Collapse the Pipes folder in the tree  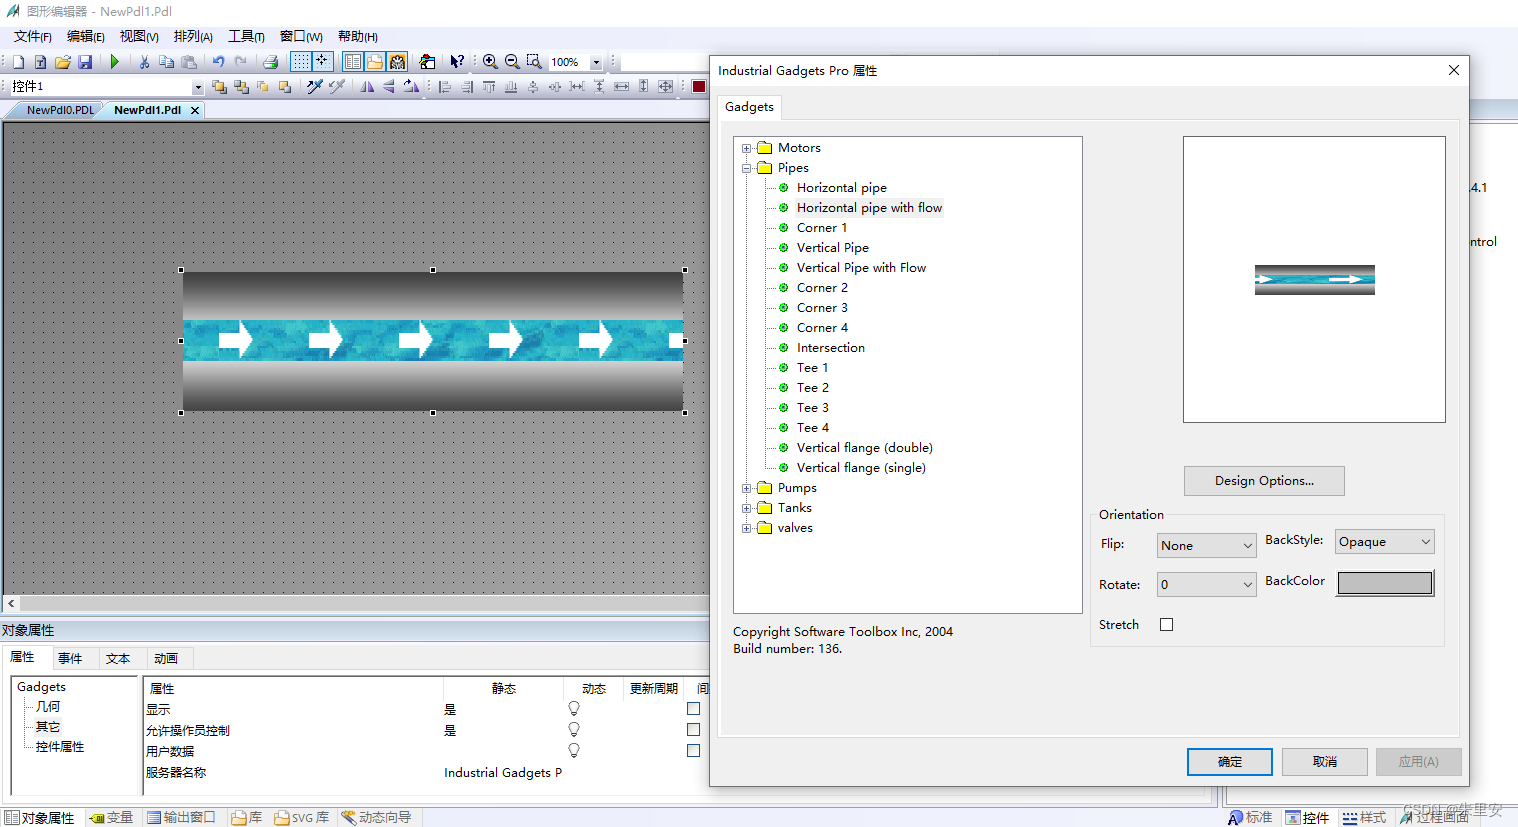pyautogui.click(x=747, y=167)
